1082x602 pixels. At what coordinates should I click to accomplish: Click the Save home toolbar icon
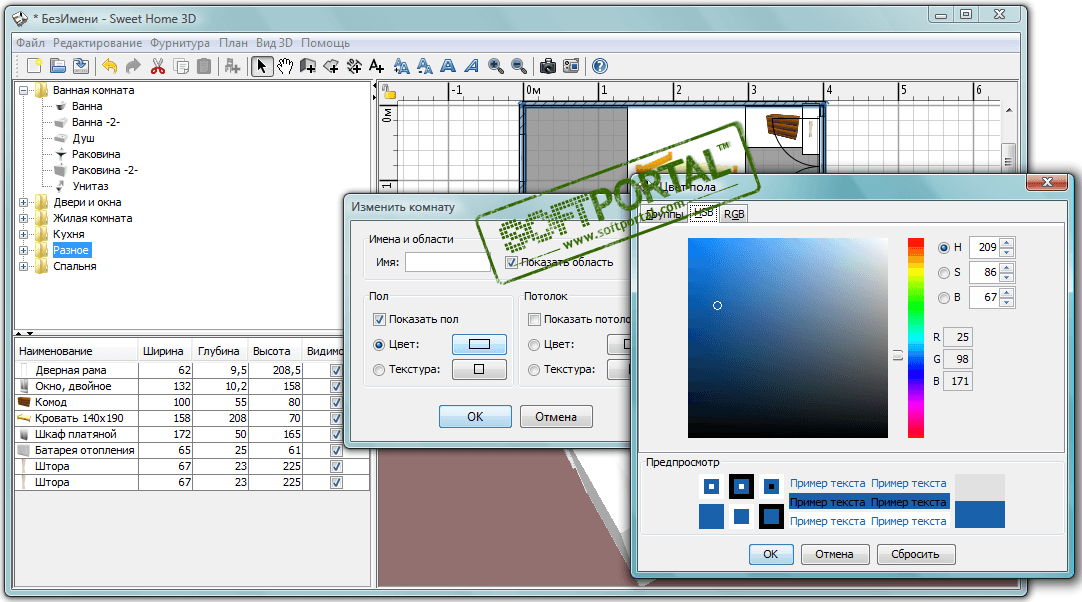(81, 66)
